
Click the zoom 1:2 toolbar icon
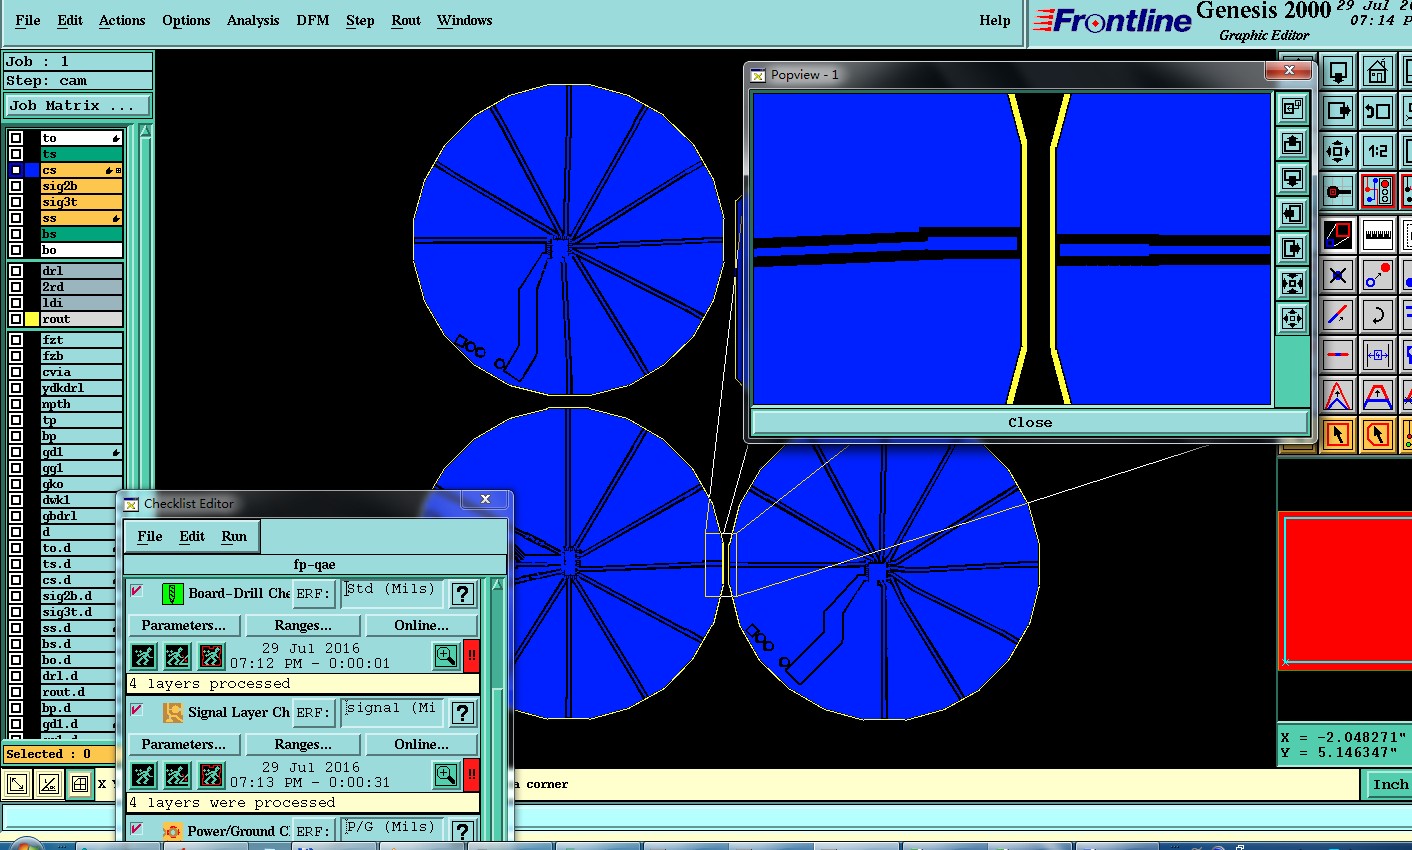coord(1378,151)
